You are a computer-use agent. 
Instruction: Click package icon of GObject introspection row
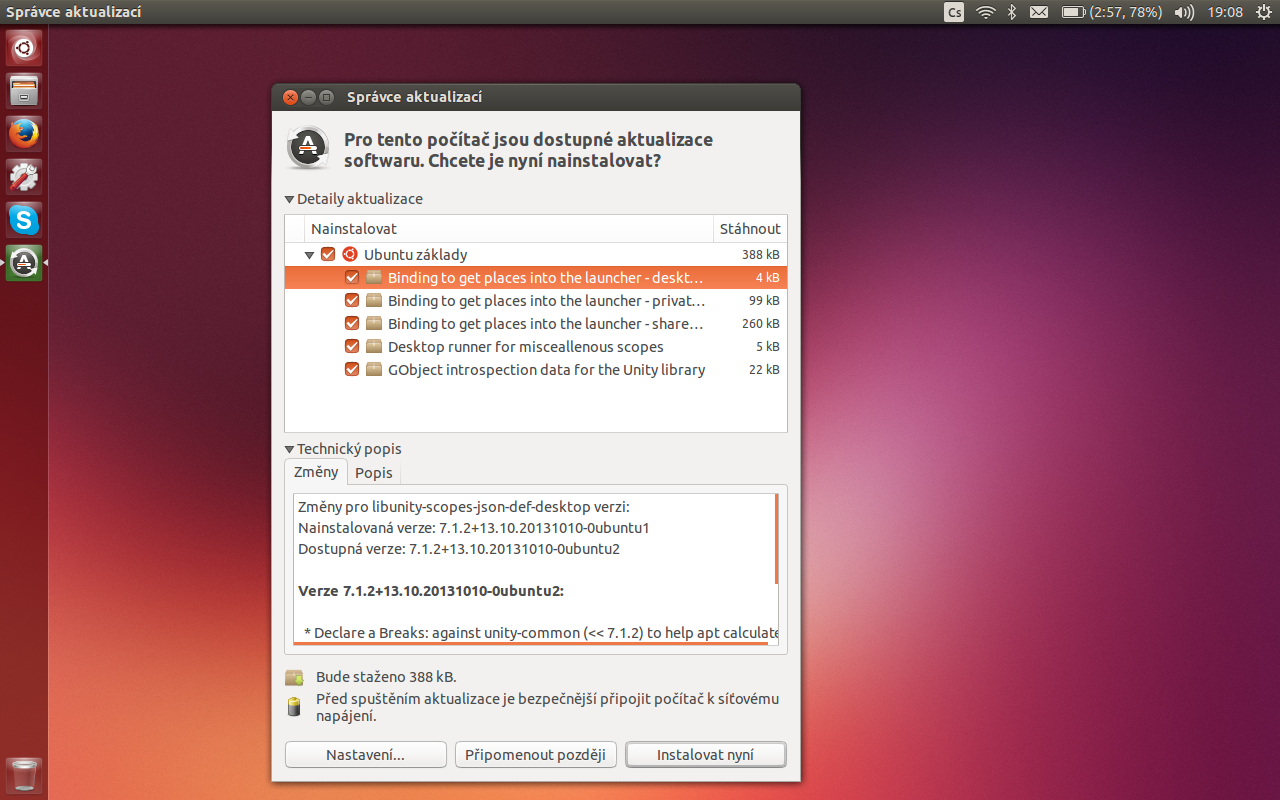click(374, 369)
